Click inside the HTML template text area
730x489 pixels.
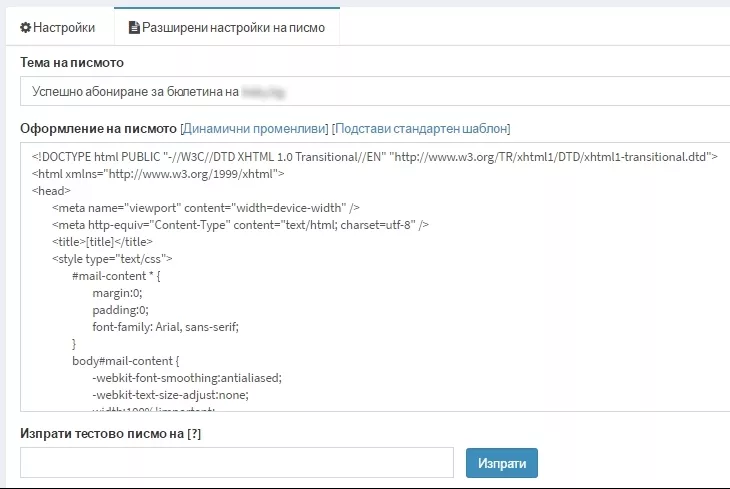(x=375, y=277)
